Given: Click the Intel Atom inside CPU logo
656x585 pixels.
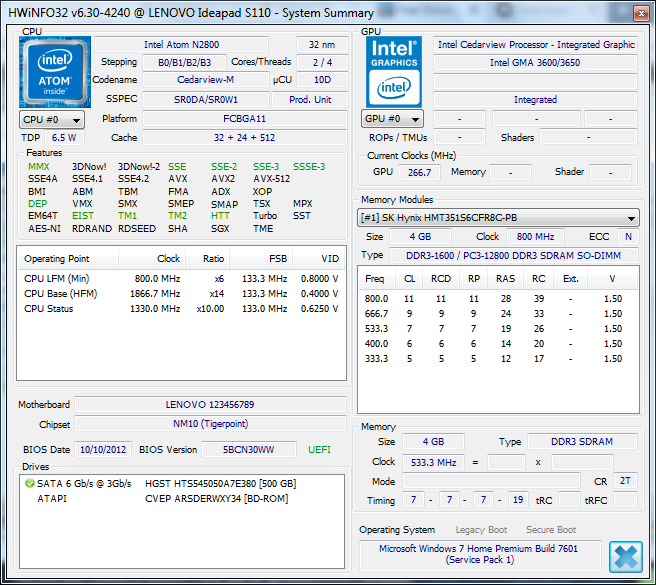Looking at the screenshot, I should coord(55,72).
